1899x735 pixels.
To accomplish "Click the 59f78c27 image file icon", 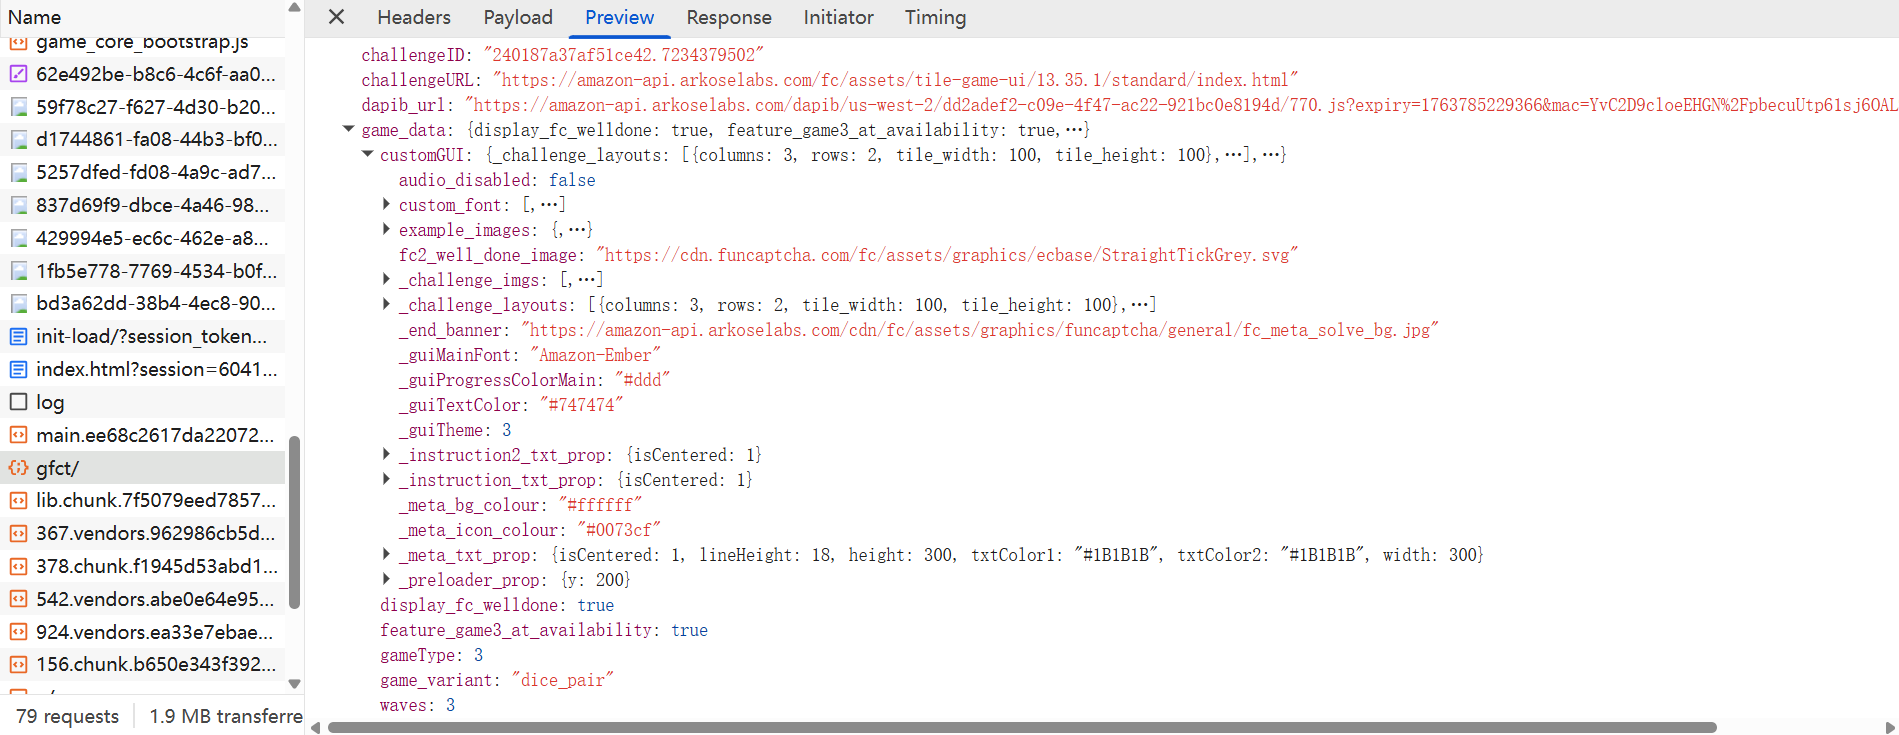I will click(18, 107).
